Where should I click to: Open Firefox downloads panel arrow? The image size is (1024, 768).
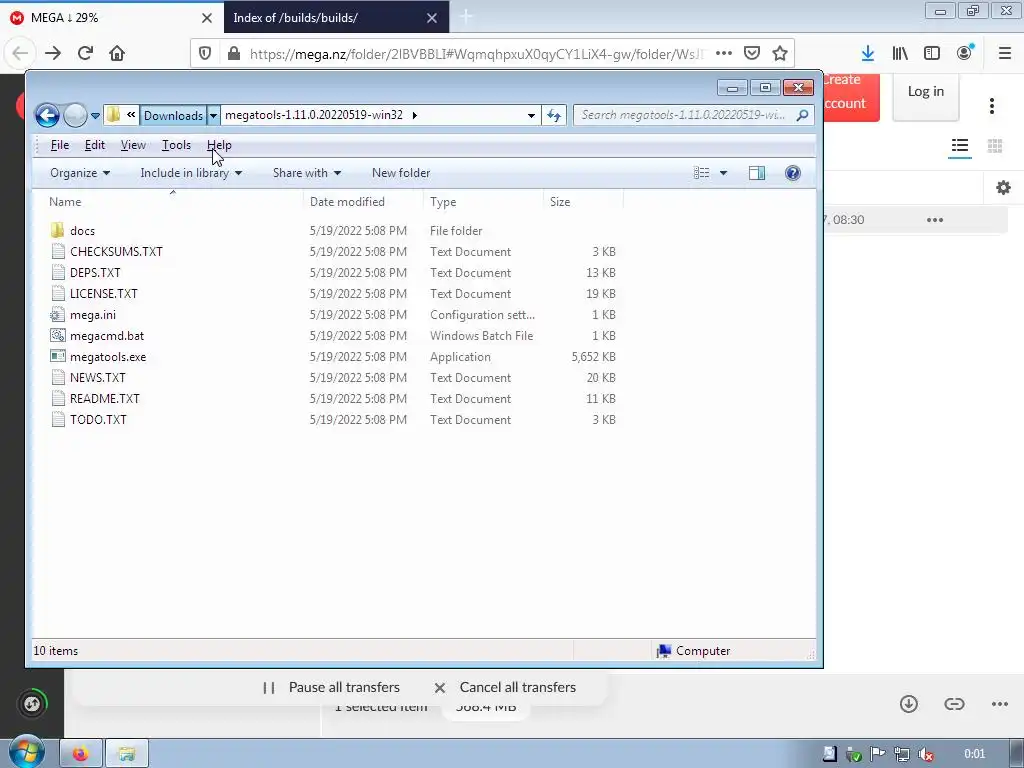click(867, 53)
